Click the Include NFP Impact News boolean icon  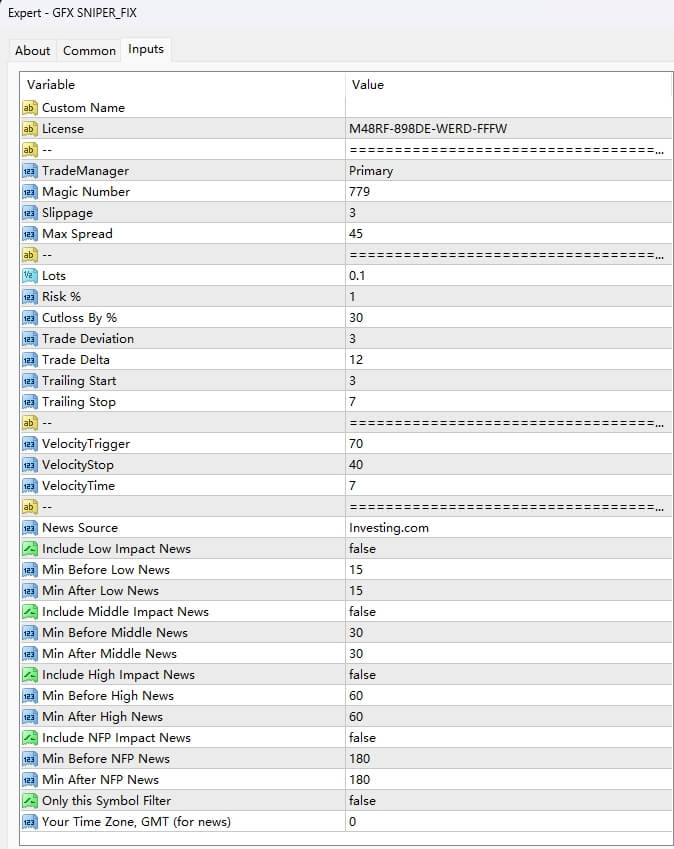pyautogui.click(x=29, y=738)
